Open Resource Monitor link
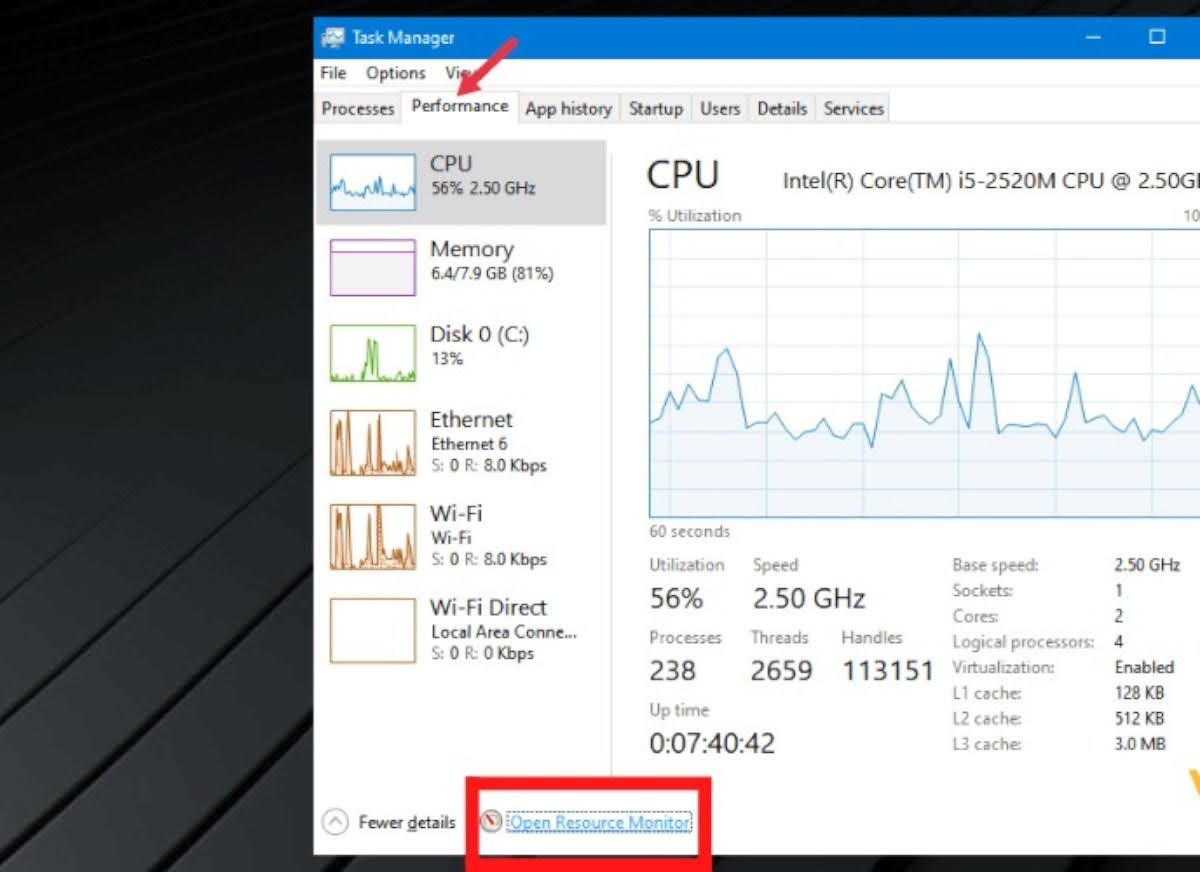The height and width of the screenshot is (872, 1200). (599, 822)
